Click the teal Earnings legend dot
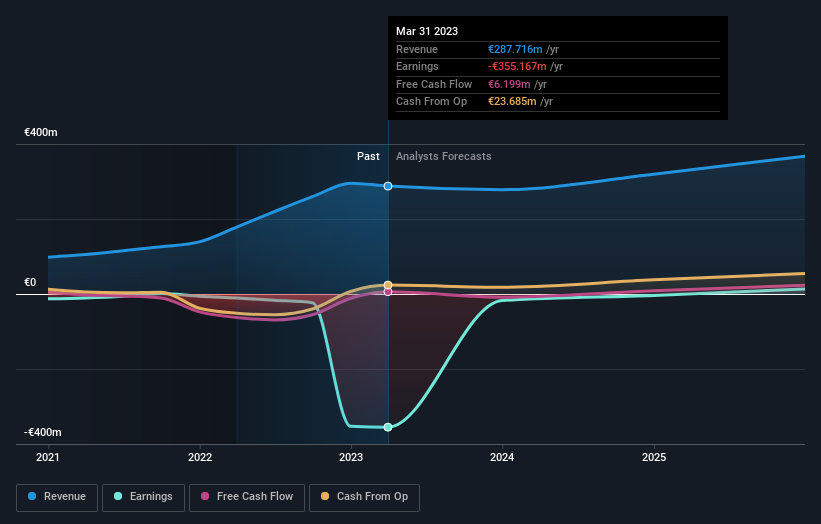Viewport: 821px width, 524px height. (118, 496)
